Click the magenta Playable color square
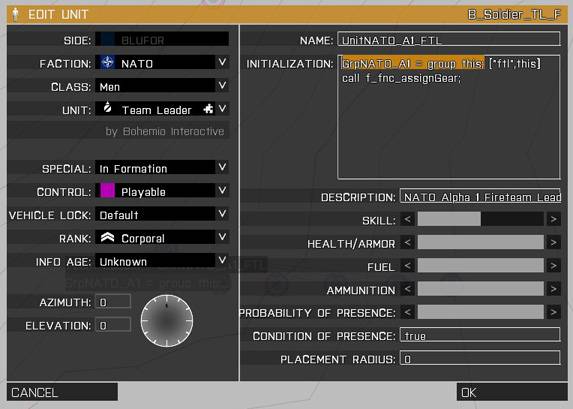The image size is (573, 409). coord(107,191)
